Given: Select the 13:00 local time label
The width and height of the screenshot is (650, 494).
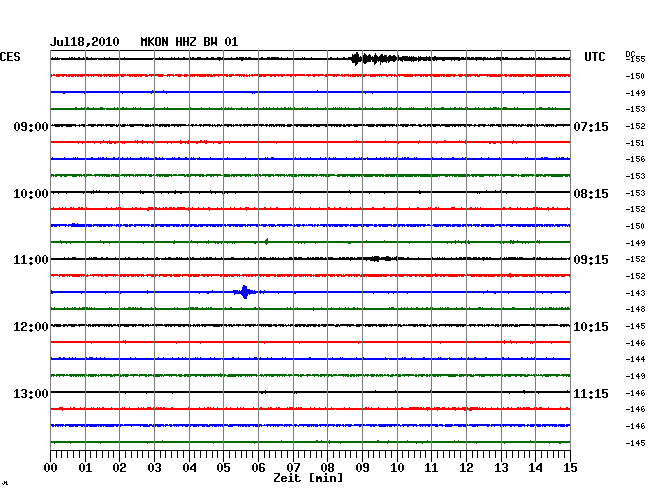Looking at the screenshot, I should (31, 393).
